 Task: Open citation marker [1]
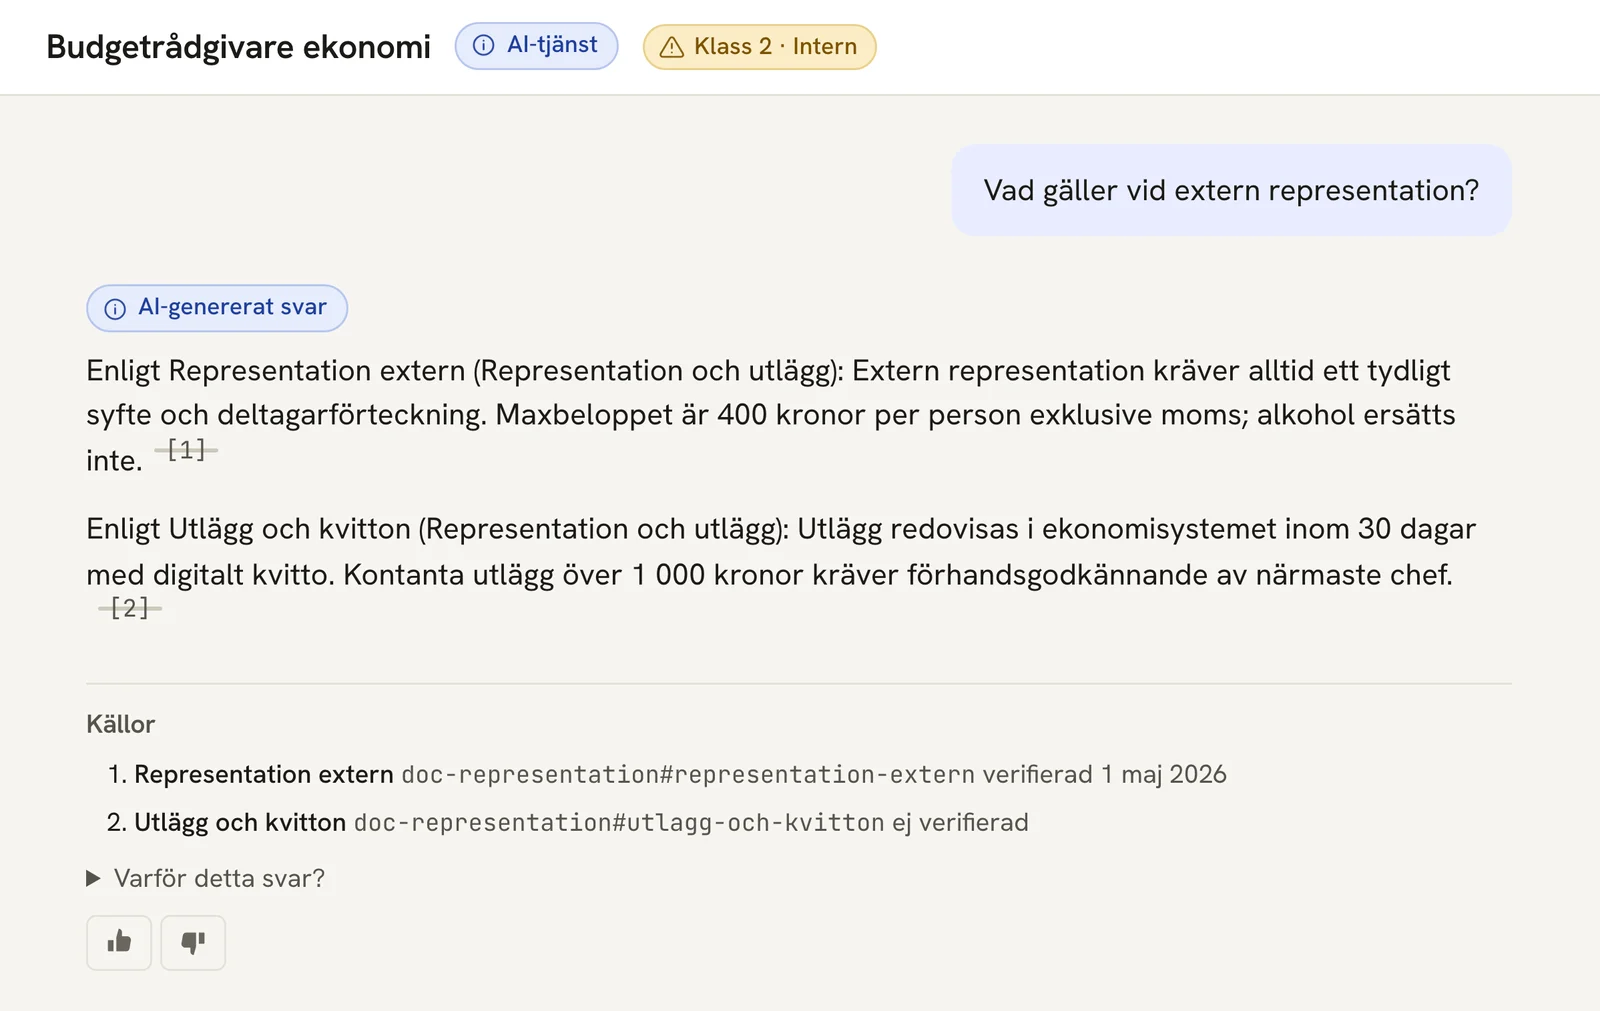[x=186, y=450]
